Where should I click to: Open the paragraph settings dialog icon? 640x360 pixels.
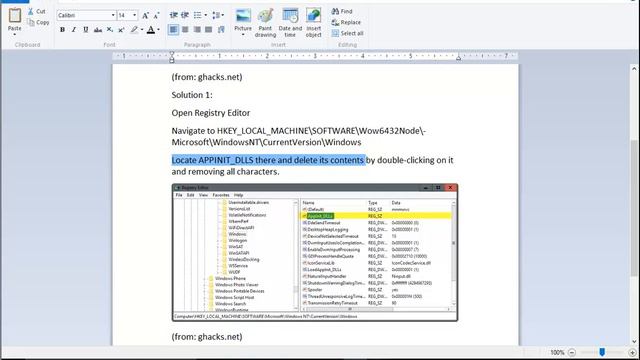[x=221, y=29]
